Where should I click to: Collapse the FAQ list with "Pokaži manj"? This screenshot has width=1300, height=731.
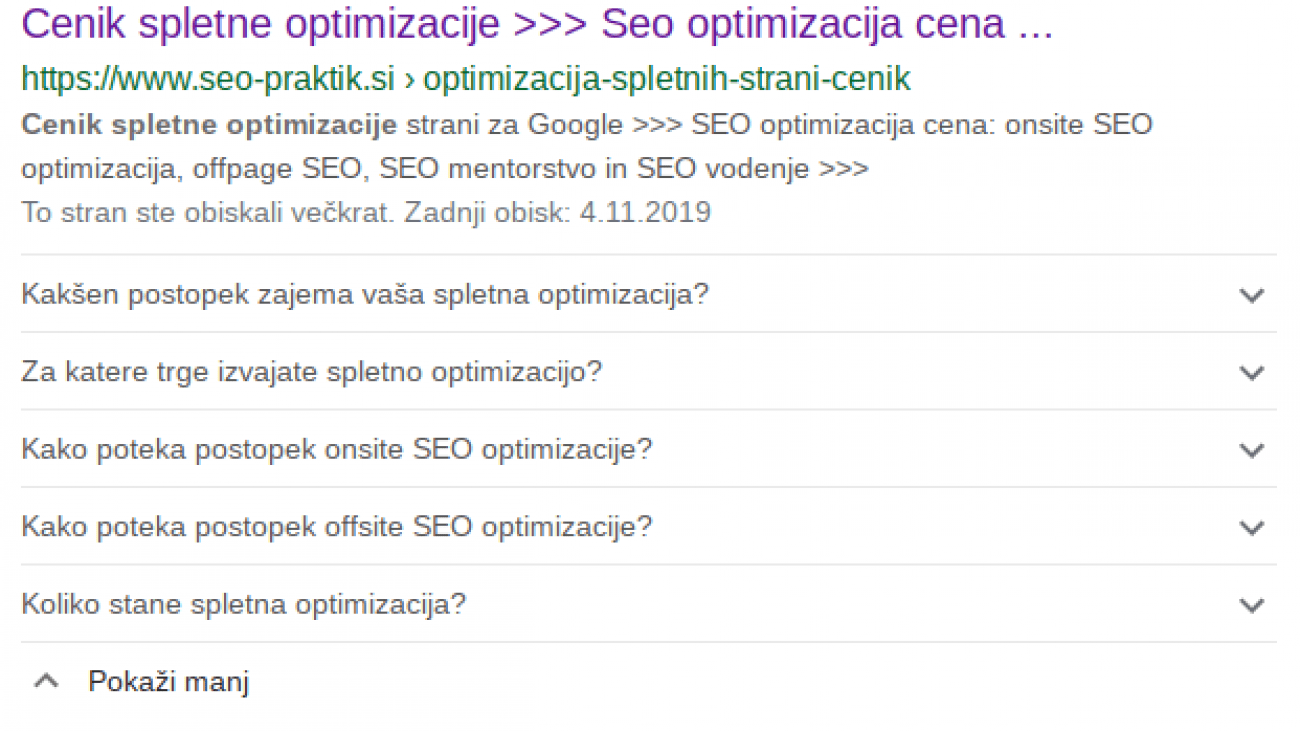point(169,681)
